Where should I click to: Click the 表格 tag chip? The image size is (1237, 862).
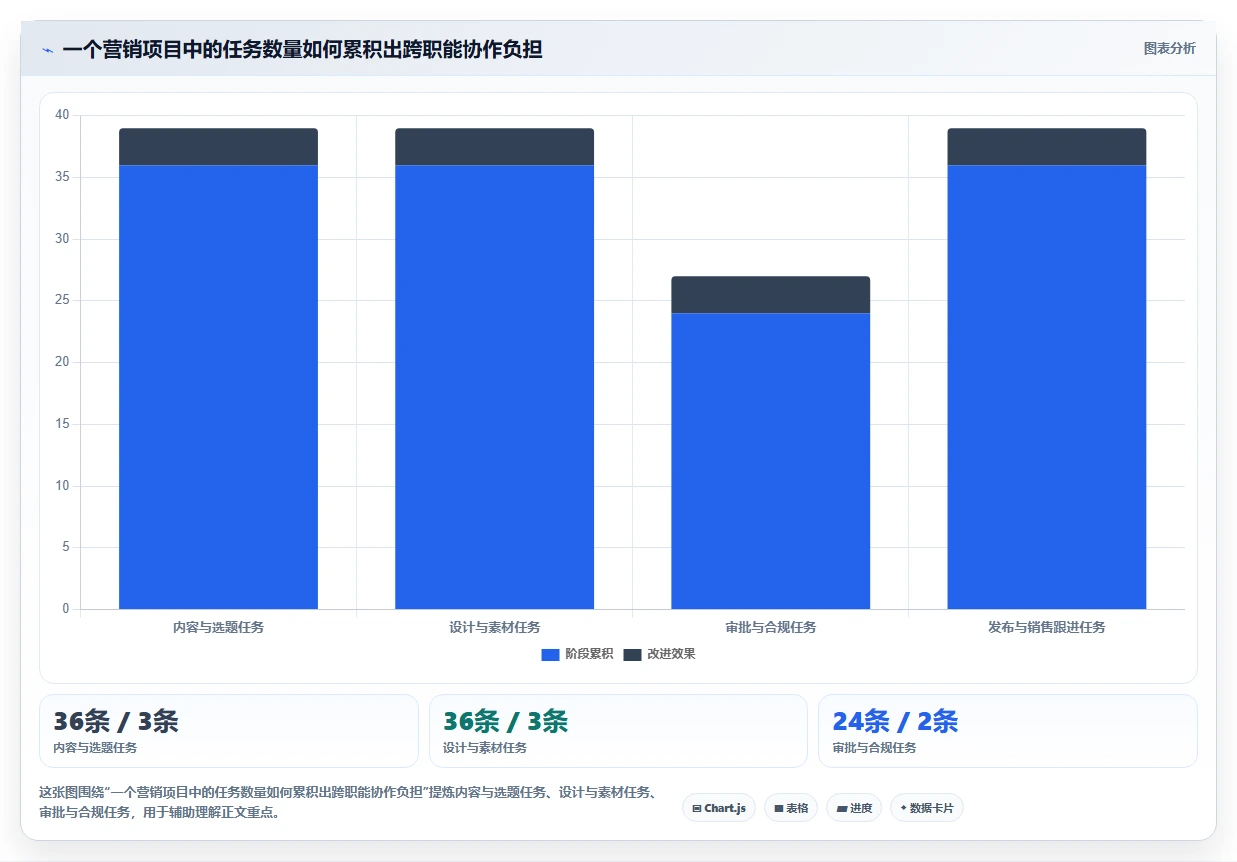click(791, 808)
